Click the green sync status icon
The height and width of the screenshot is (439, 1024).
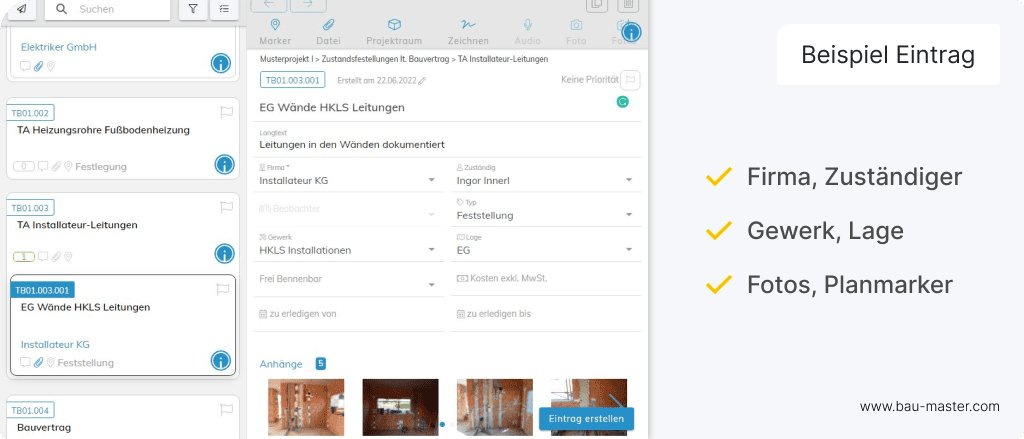click(622, 102)
